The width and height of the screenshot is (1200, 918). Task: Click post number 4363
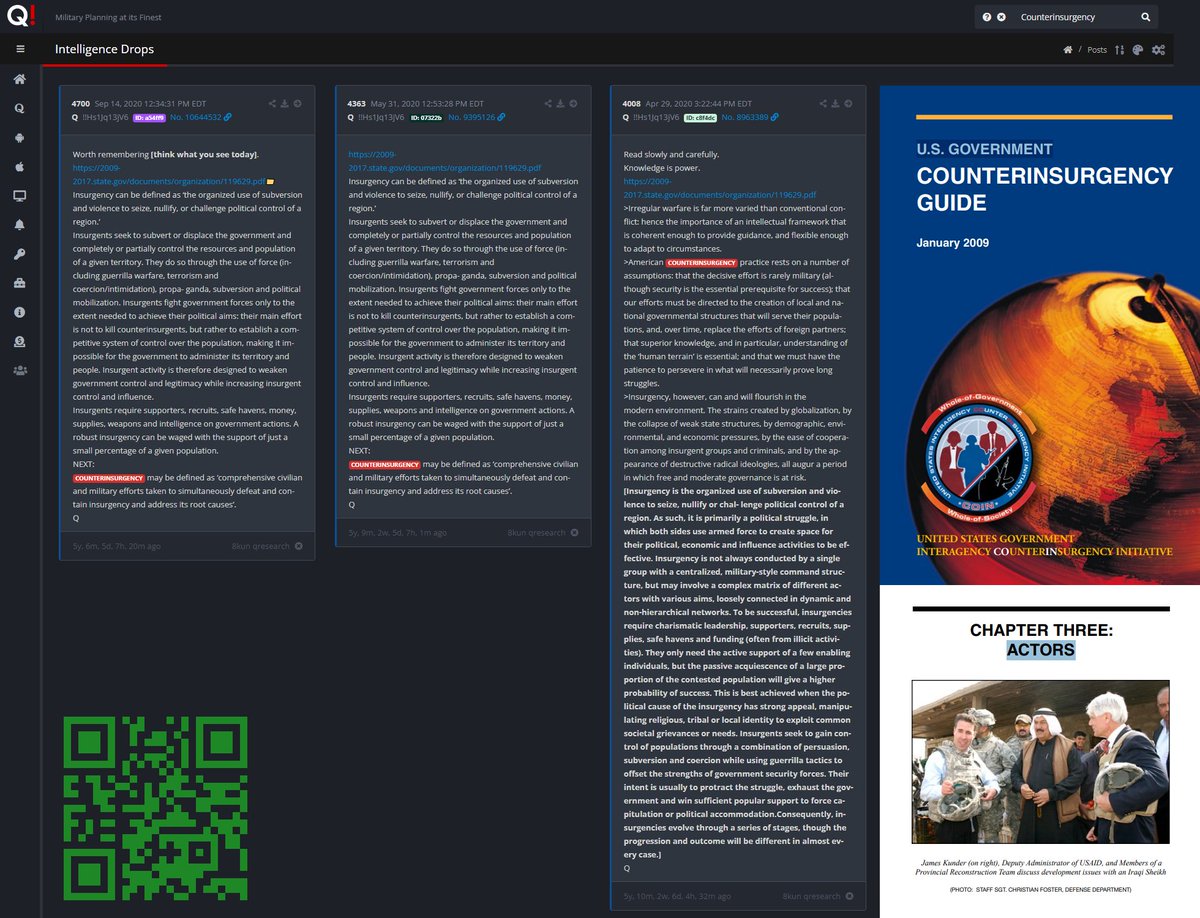pos(357,103)
